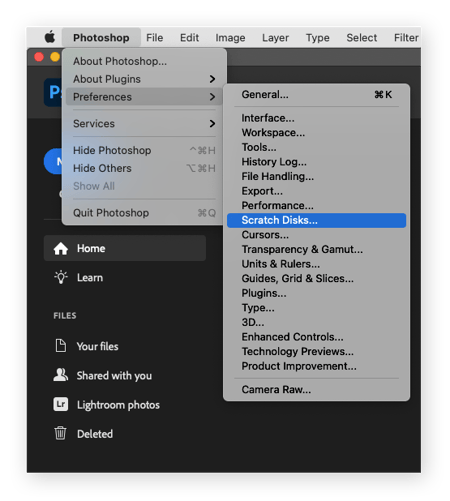The height and width of the screenshot is (501, 450).
Task: Select the Preferences menu entry
Action: [144, 97]
